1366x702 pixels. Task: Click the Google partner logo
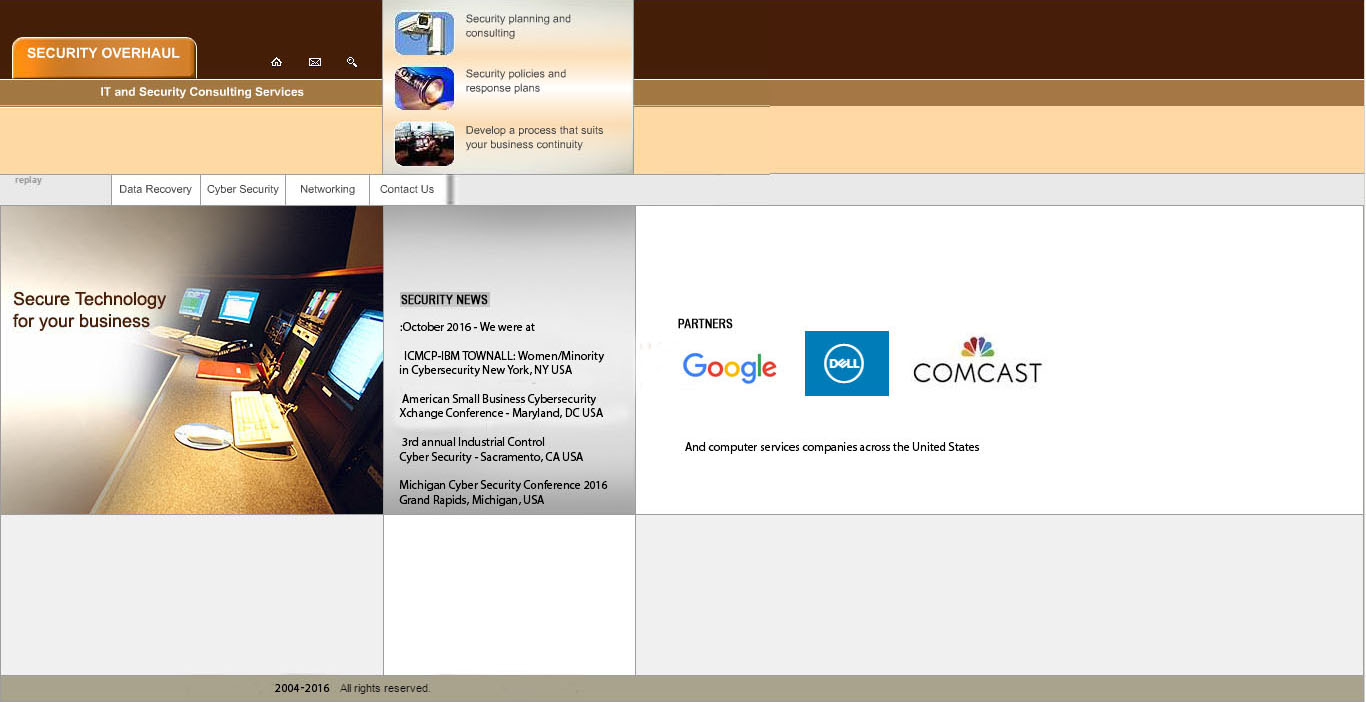point(729,368)
